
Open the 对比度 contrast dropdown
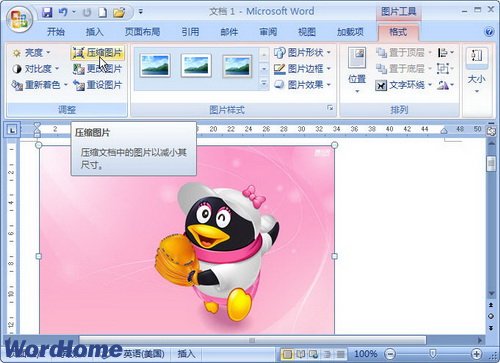coord(36,69)
